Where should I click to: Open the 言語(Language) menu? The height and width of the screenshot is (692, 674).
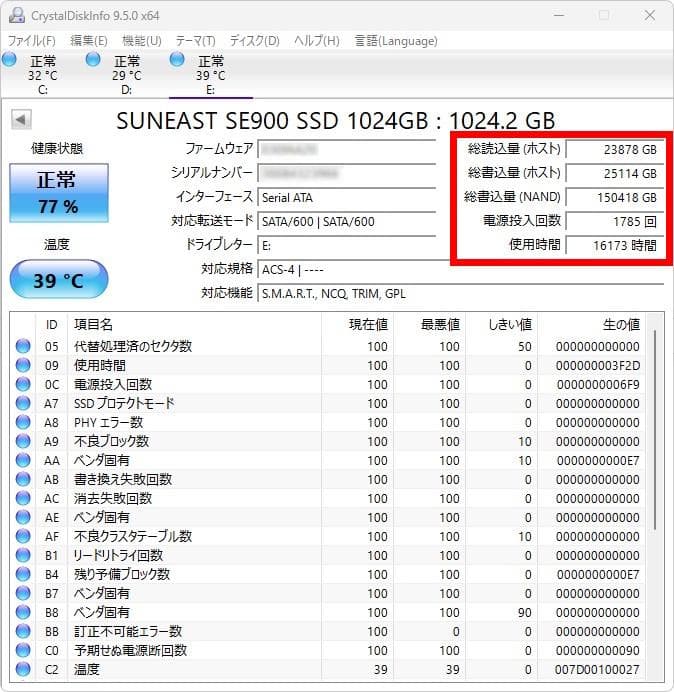[x=396, y=41]
